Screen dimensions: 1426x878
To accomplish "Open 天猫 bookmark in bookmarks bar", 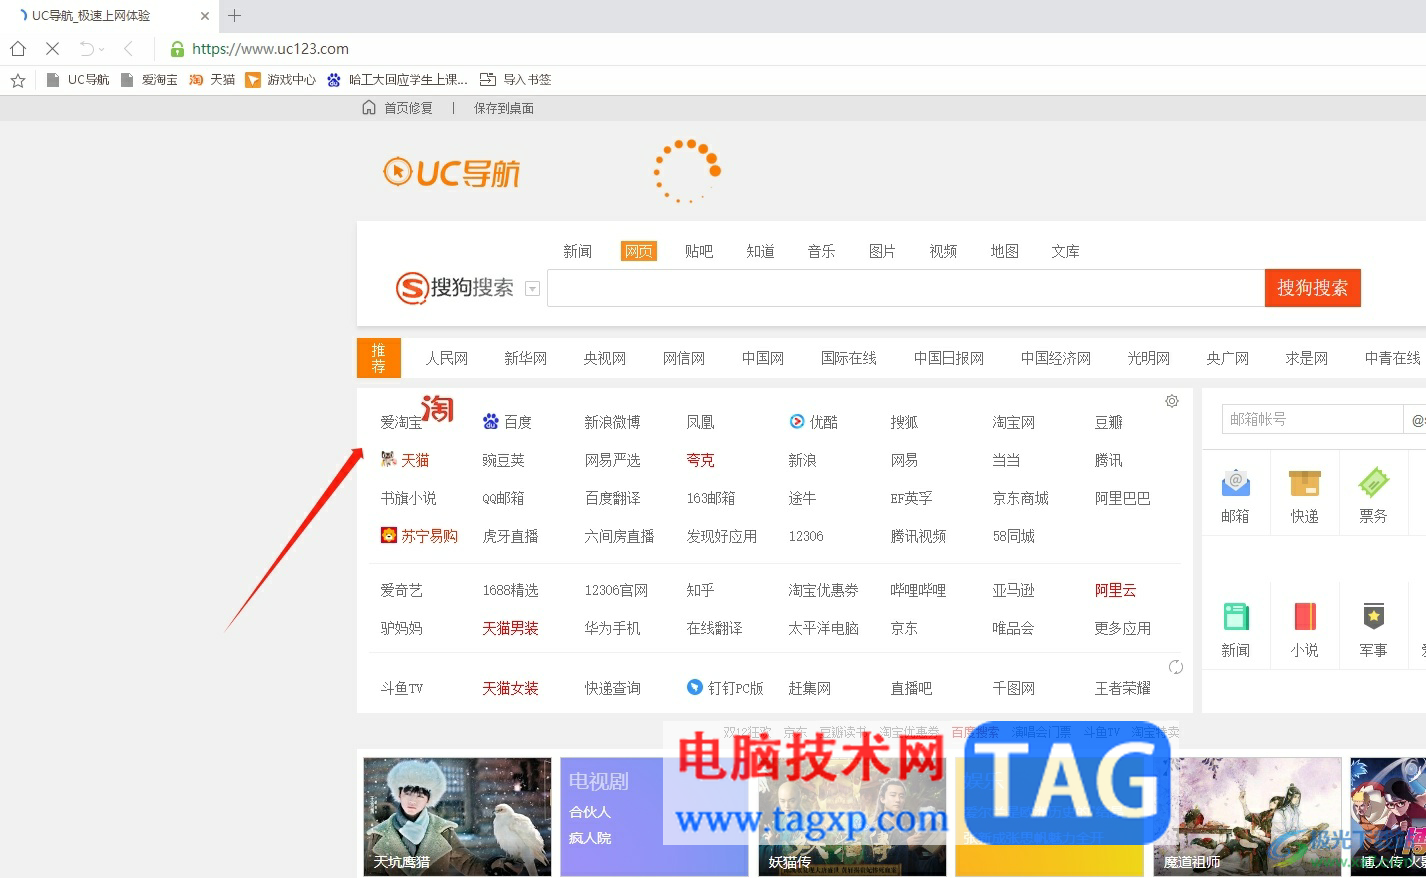I will point(212,80).
